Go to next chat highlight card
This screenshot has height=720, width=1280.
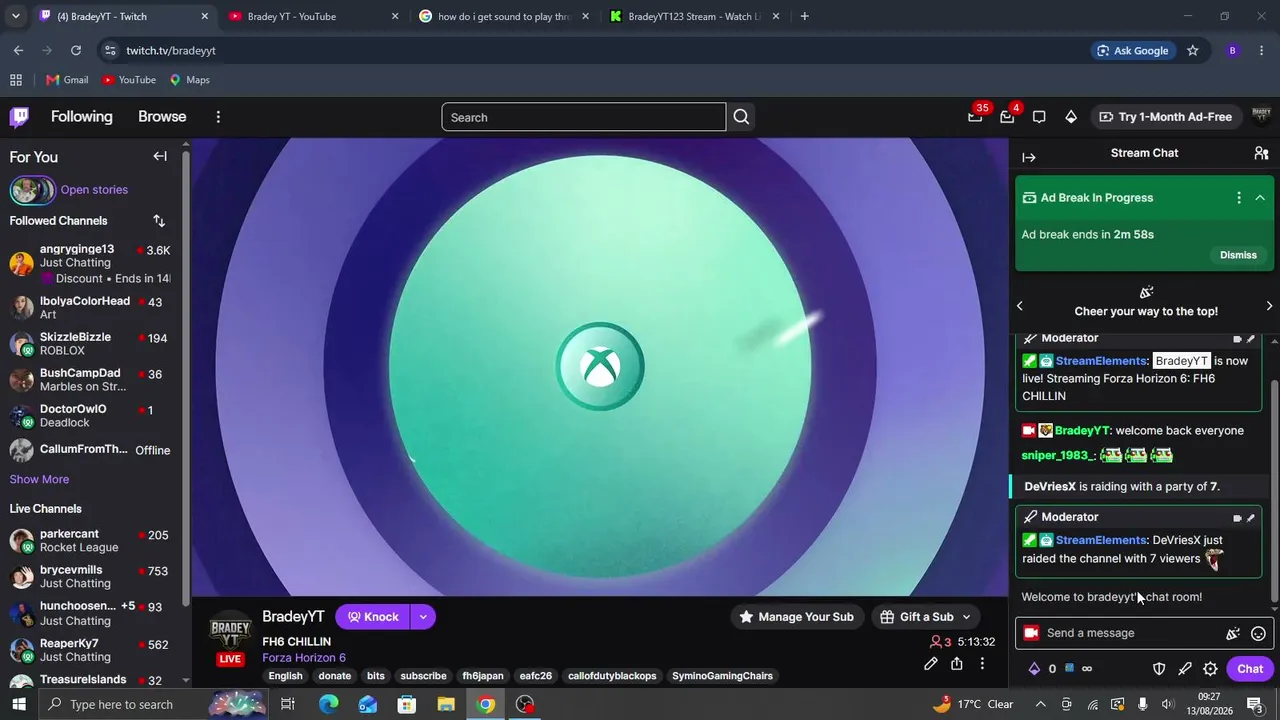(x=1270, y=306)
